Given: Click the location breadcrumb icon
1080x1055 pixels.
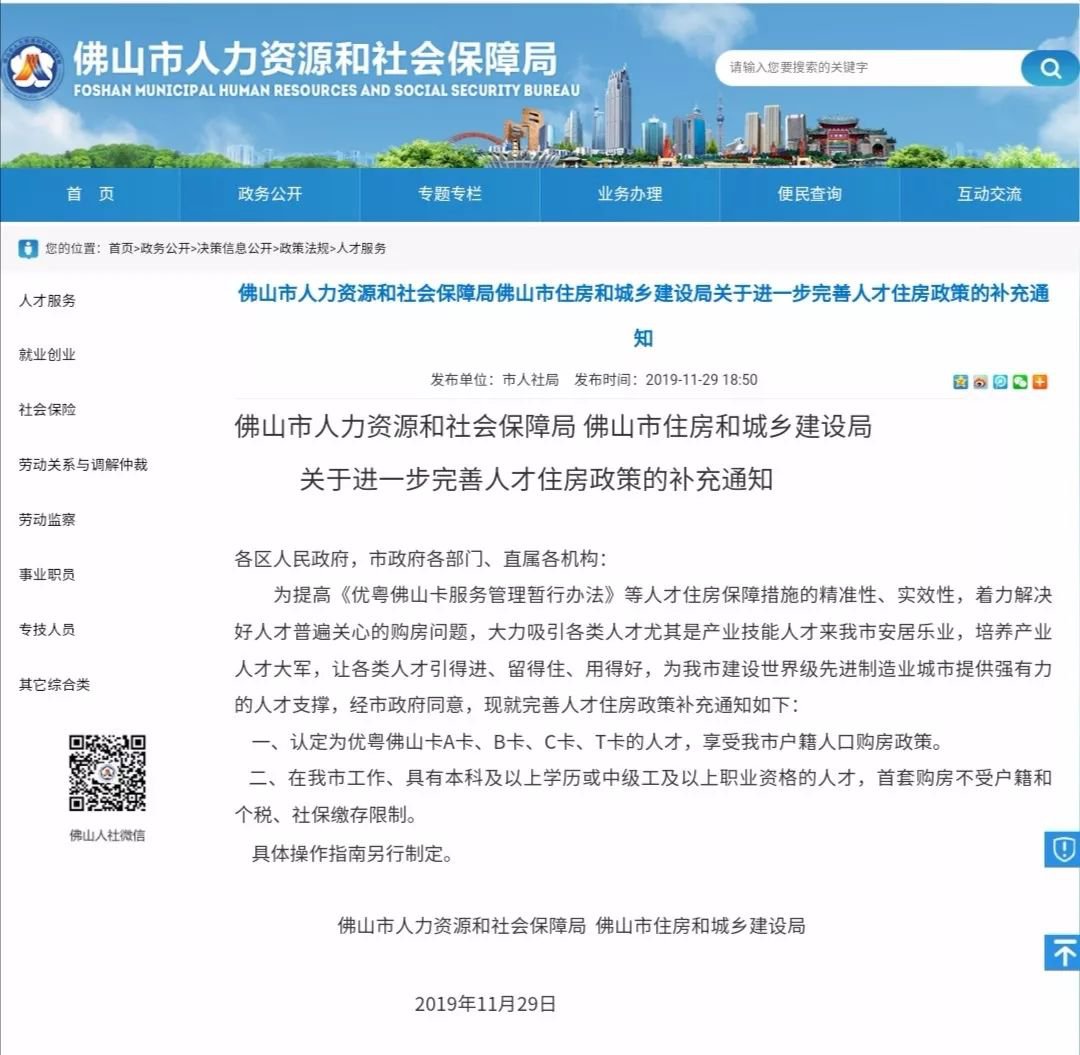Looking at the screenshot, I should (x=28, y=249).
